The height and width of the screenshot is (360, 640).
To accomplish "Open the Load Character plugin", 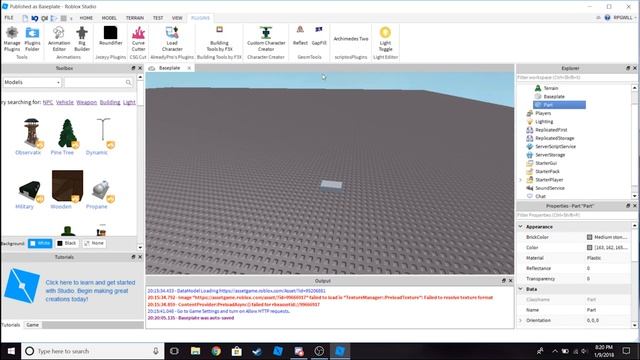I will [172, 39].
